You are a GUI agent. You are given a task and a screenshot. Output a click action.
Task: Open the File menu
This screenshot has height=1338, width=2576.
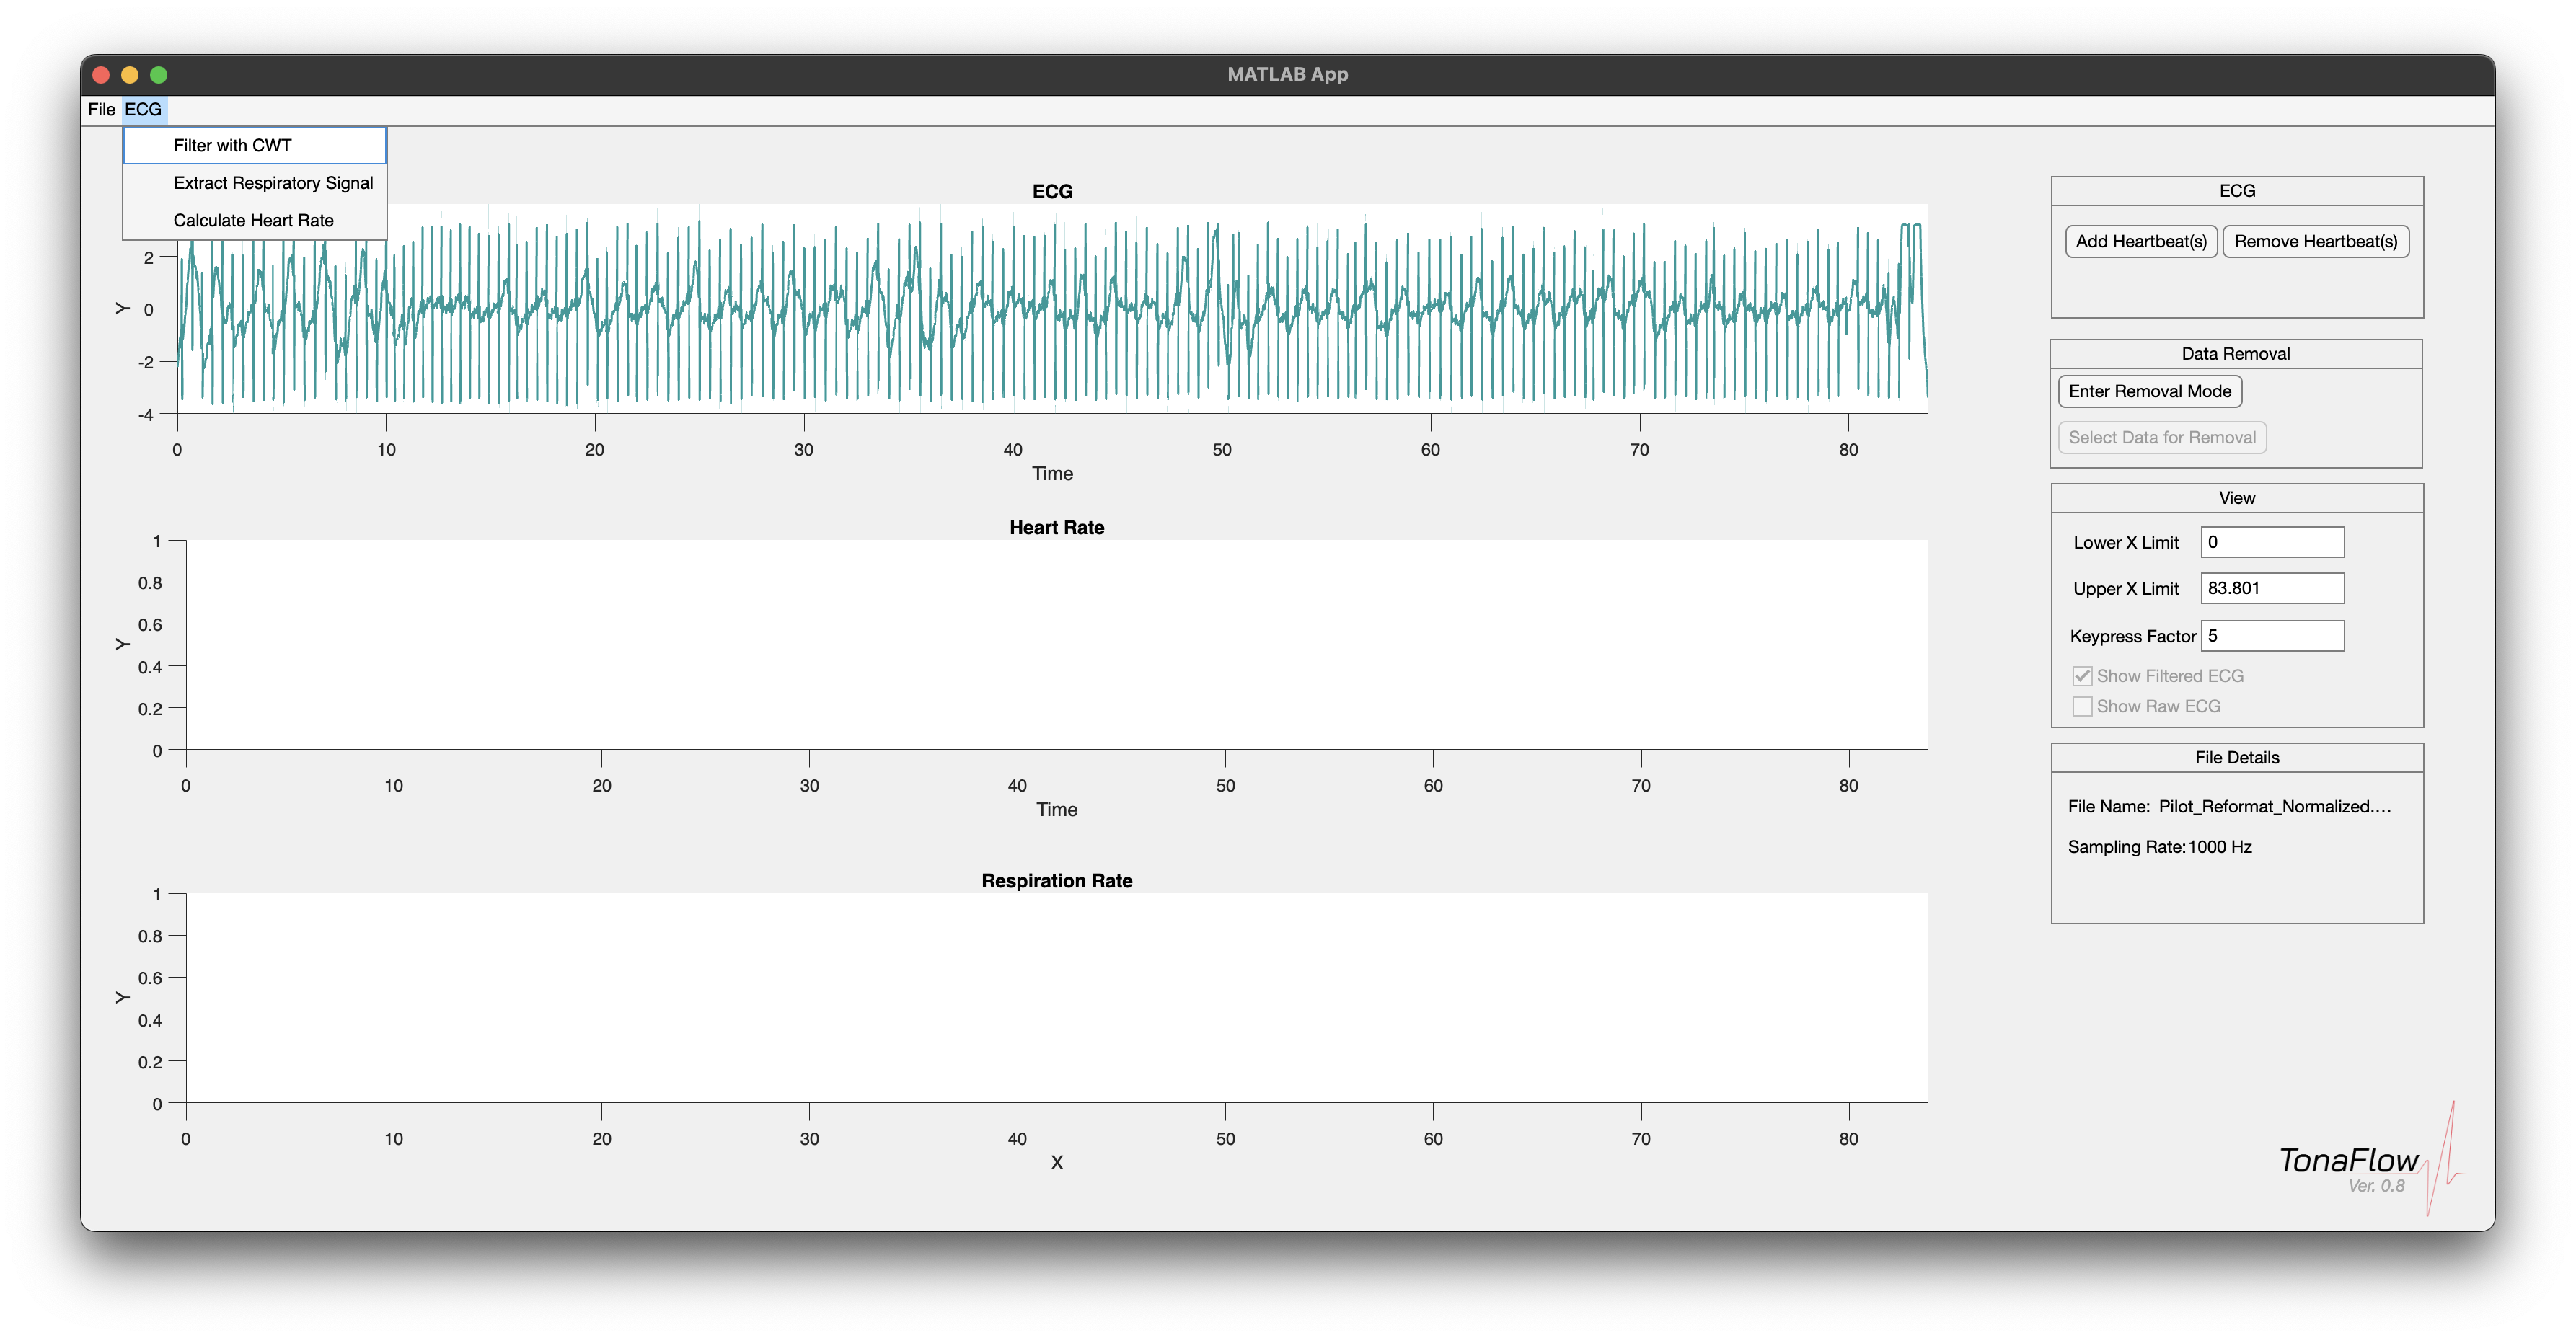tap(101, 110)
